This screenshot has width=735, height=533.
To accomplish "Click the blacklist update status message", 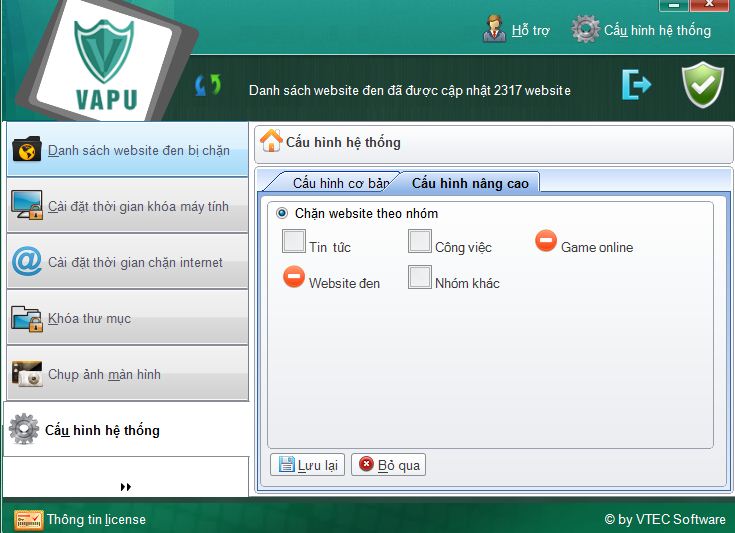I will [410, 90].
